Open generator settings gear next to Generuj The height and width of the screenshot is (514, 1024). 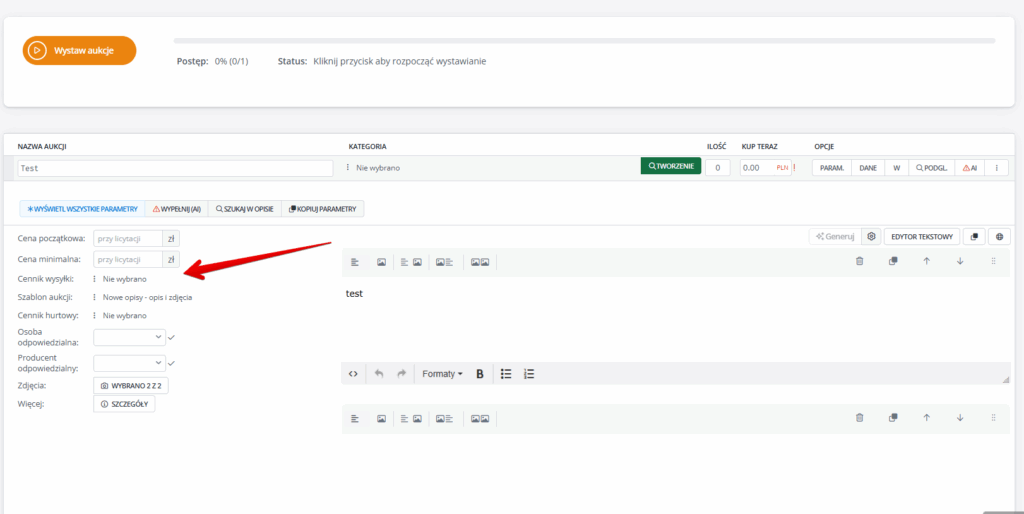coord(872,237)
